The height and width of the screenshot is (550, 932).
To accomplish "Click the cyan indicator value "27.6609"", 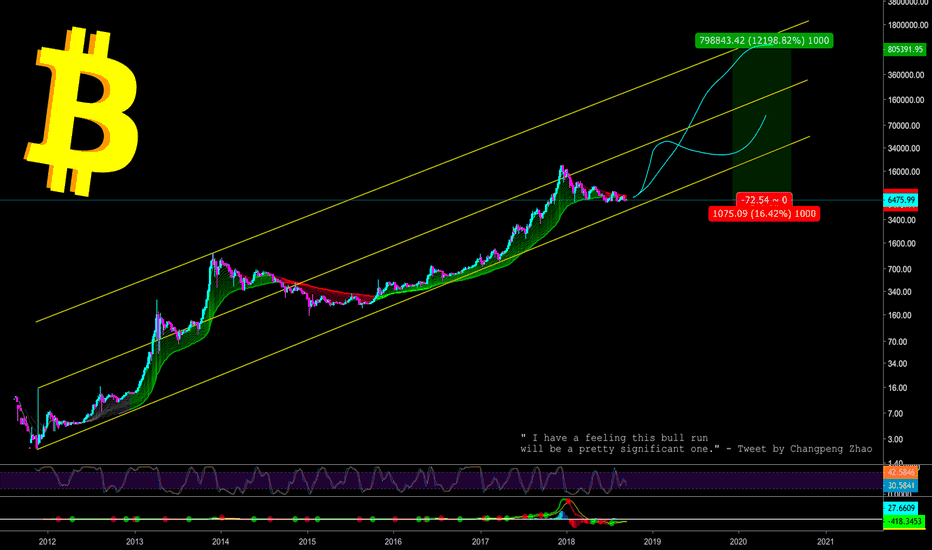I will (901, 508).
